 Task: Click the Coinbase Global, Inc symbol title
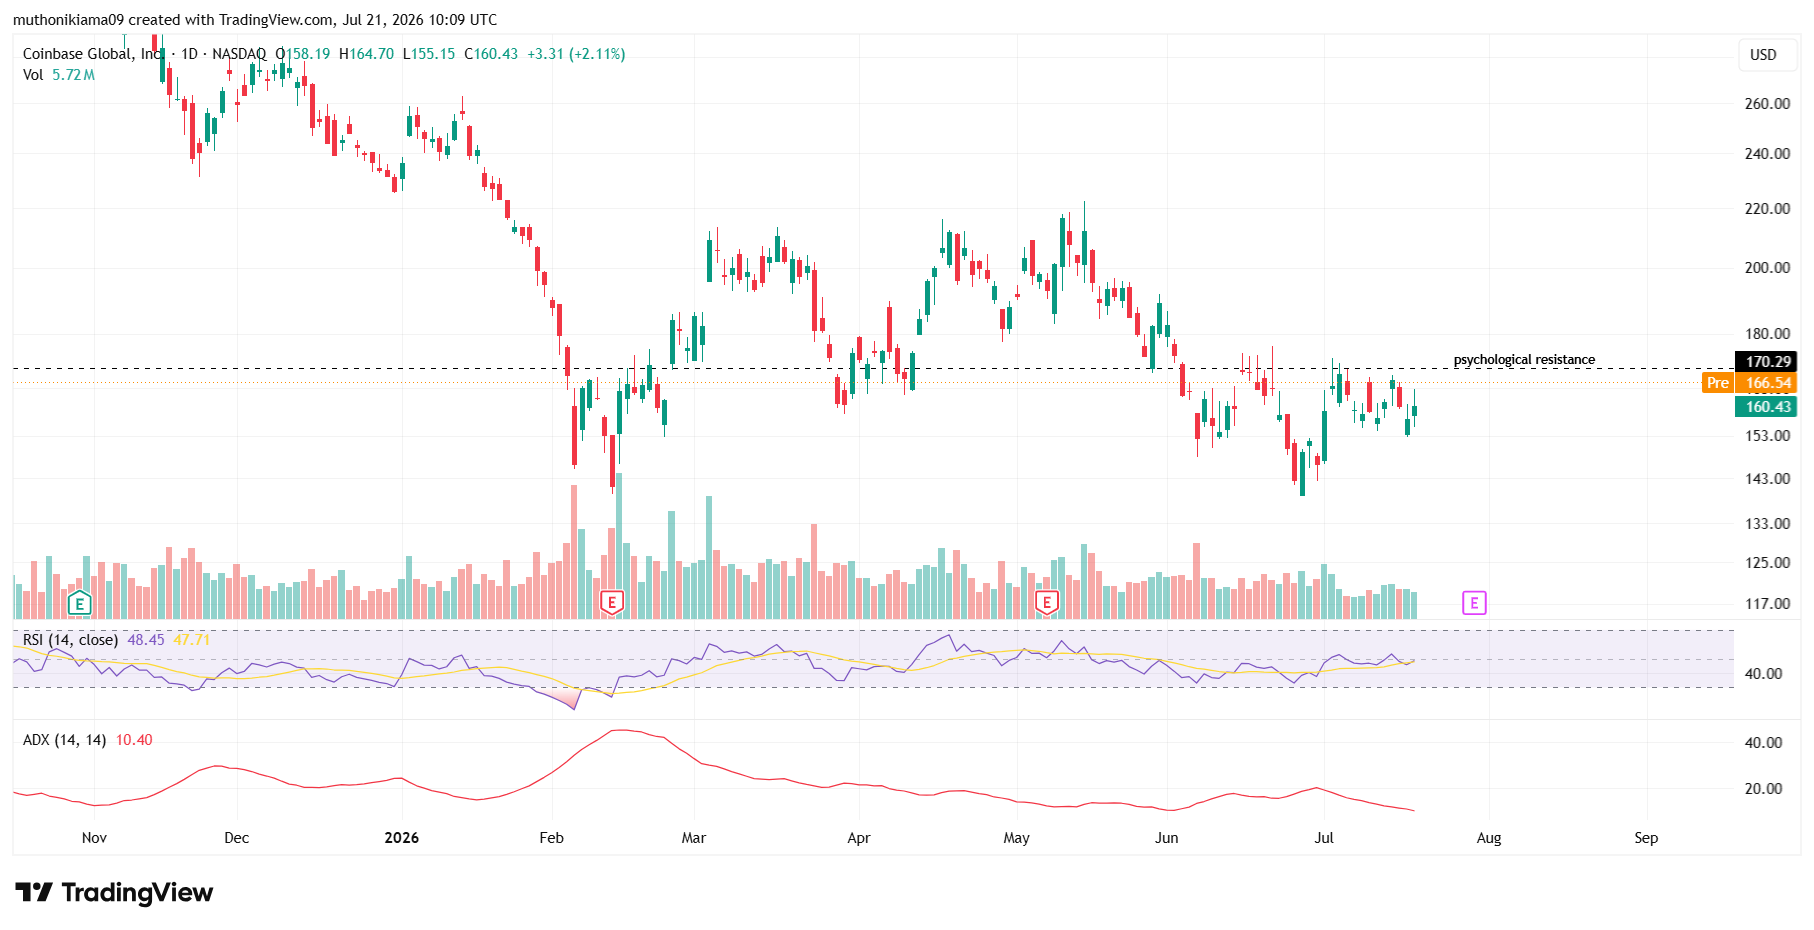92,54
